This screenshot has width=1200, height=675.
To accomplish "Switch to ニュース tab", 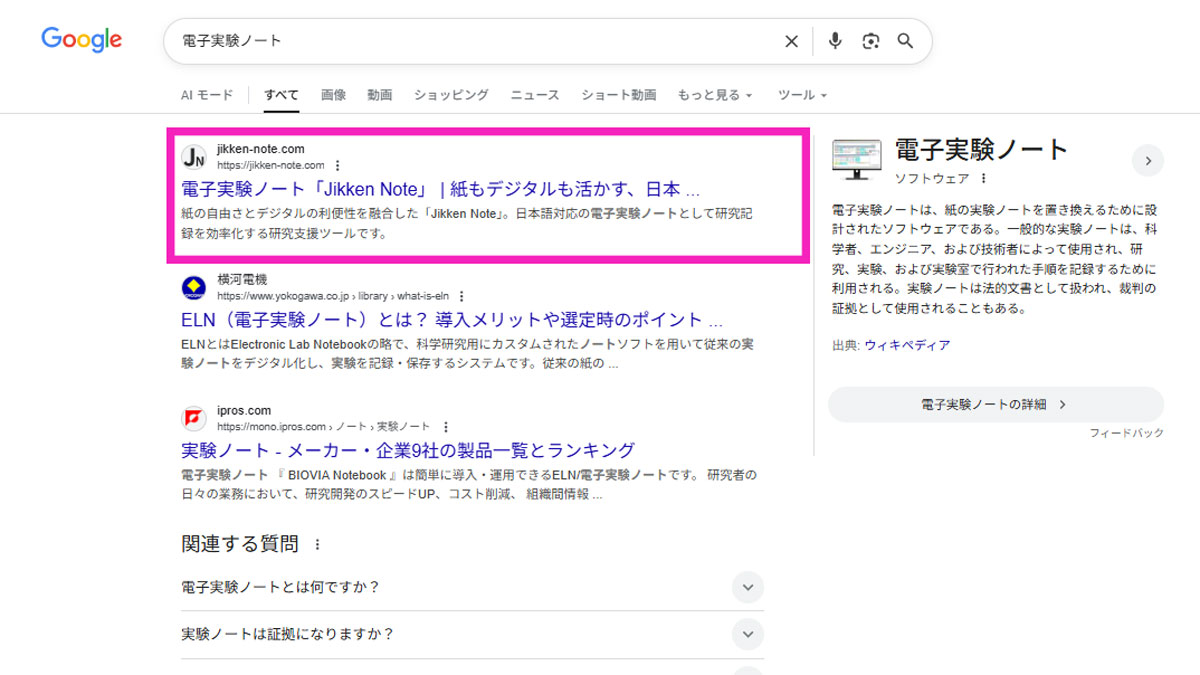I will pos(535,95).
